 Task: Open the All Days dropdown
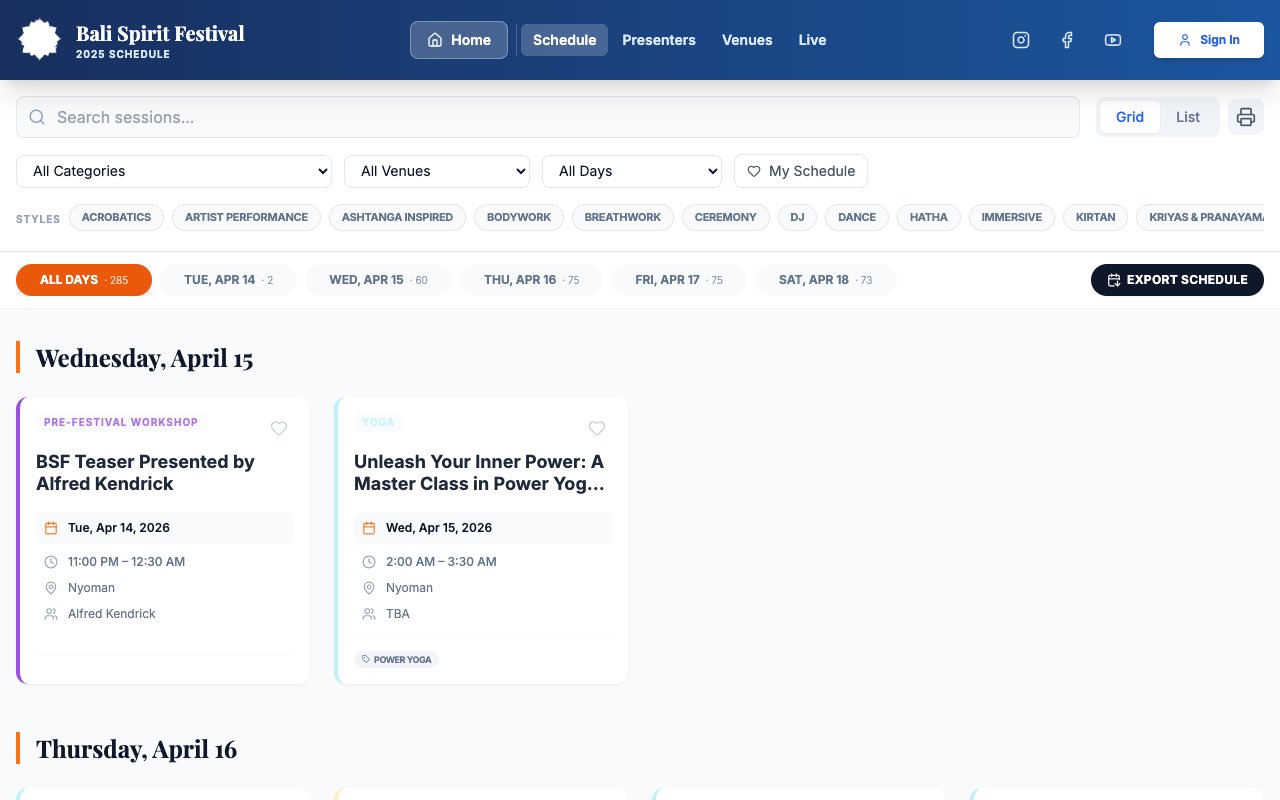point(631,171)
